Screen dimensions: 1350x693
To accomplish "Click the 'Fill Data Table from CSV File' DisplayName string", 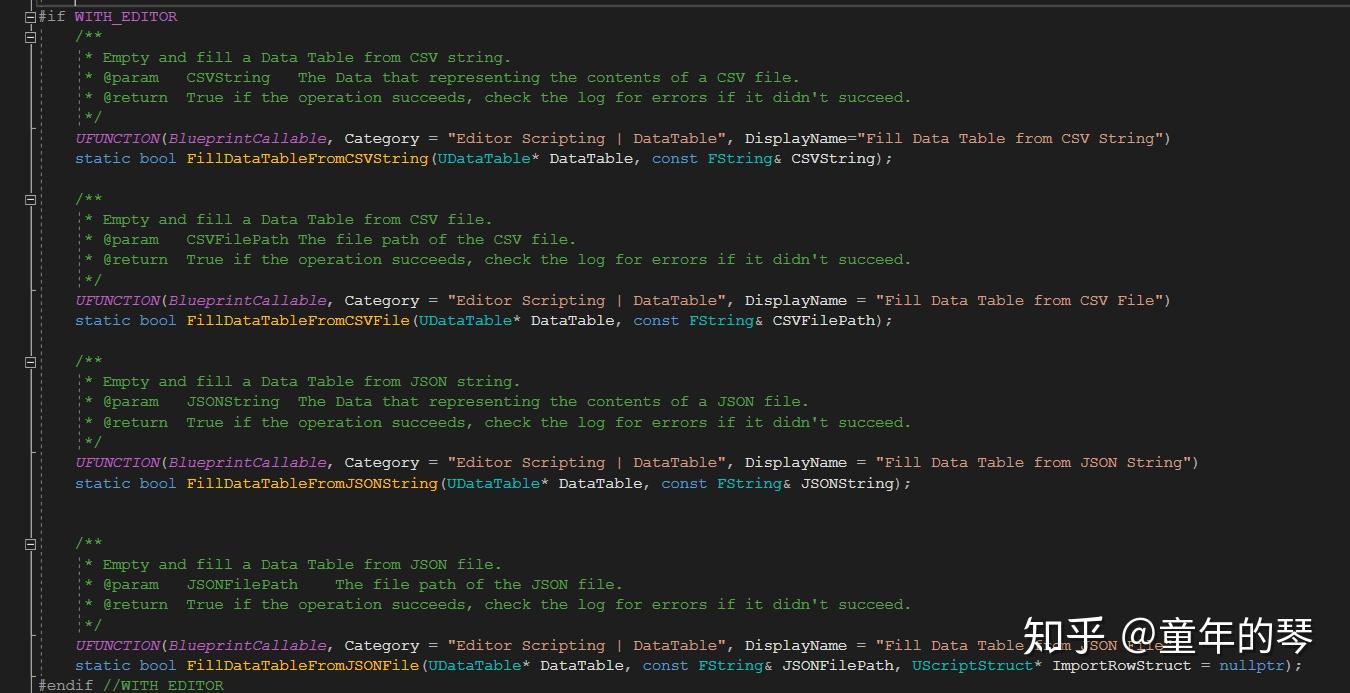I will [1021, 300].
